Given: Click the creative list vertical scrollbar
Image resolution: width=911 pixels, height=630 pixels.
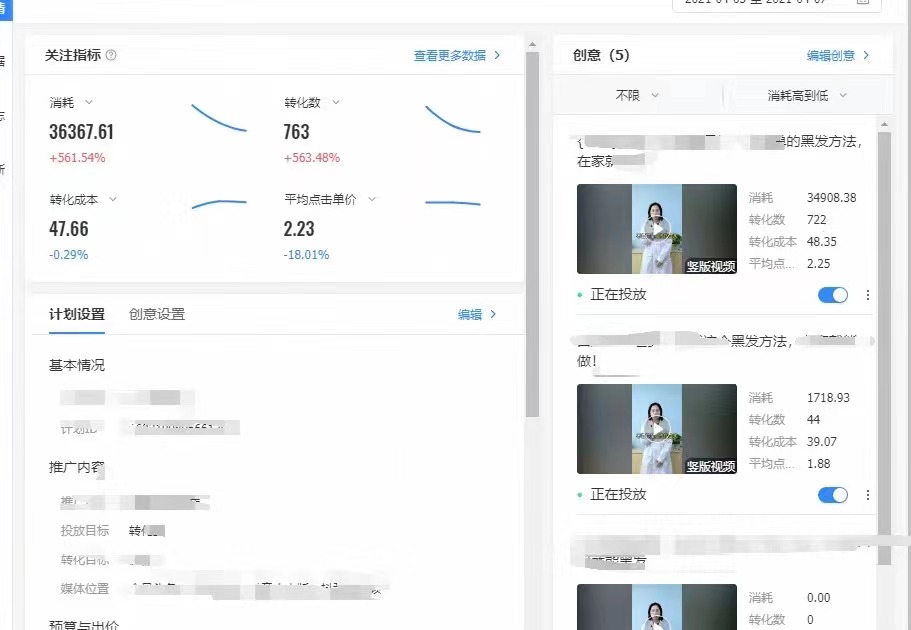Looking at the screenshot, I should pos(884,348).
